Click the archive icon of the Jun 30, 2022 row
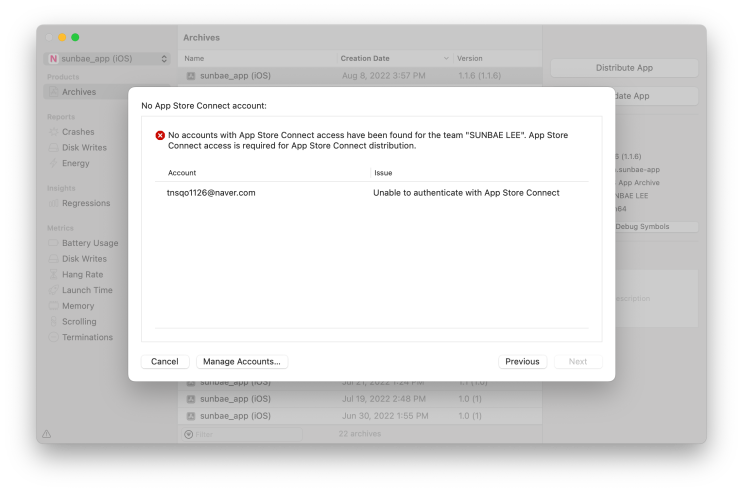Screen dimensions: 743x492 coord(191,416)
